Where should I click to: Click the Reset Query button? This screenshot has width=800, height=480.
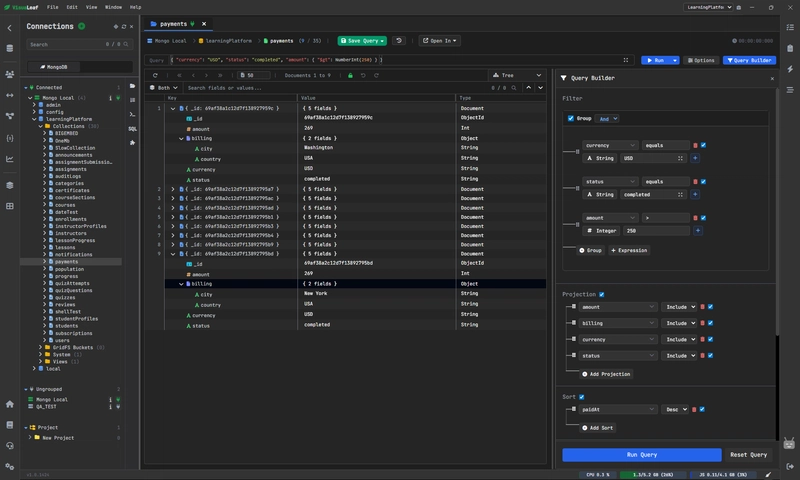(748, 455)
